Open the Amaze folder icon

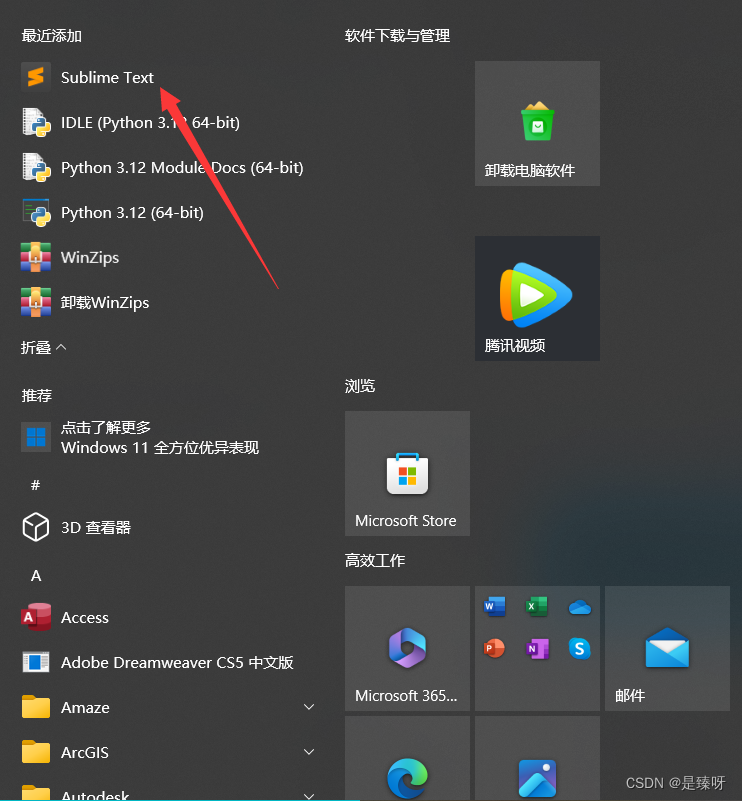pos(36,707)
